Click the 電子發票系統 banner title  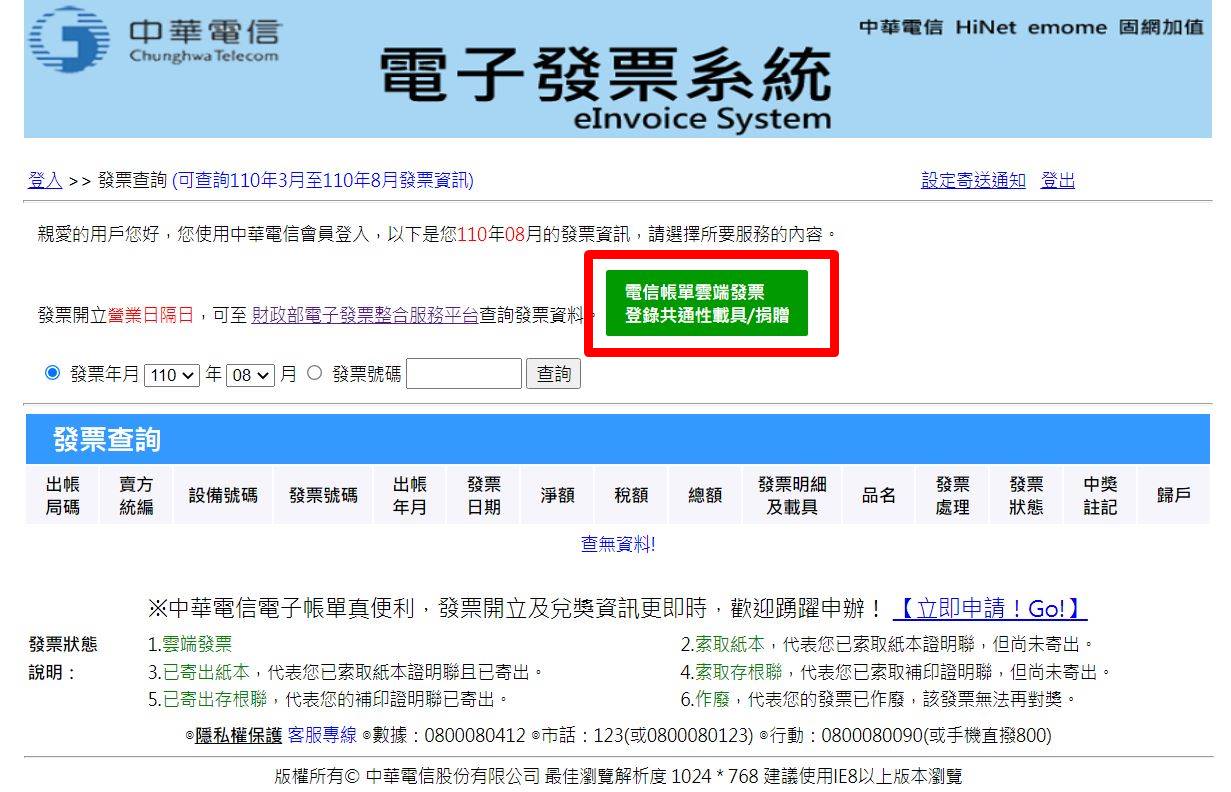coord(606,75)
